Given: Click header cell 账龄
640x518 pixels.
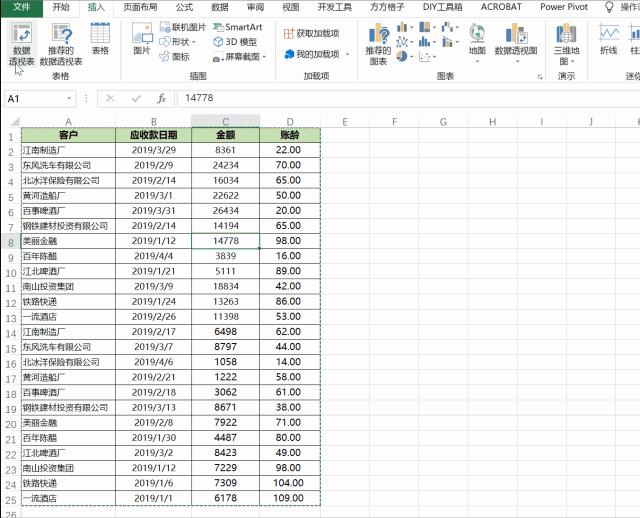Looking at the screenshot, I should 290,135.
